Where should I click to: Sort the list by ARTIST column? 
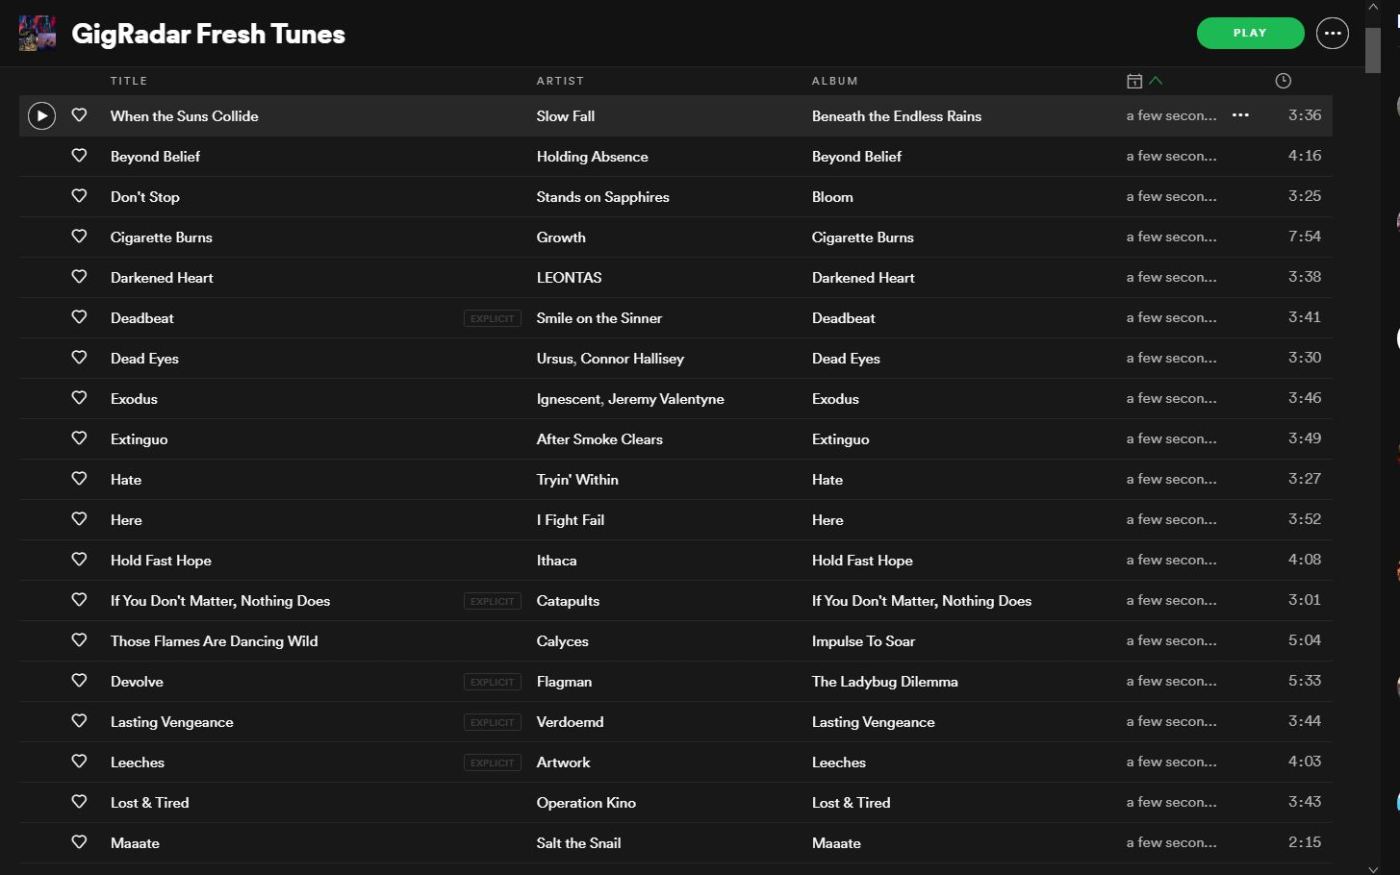(x=560, y=81)
